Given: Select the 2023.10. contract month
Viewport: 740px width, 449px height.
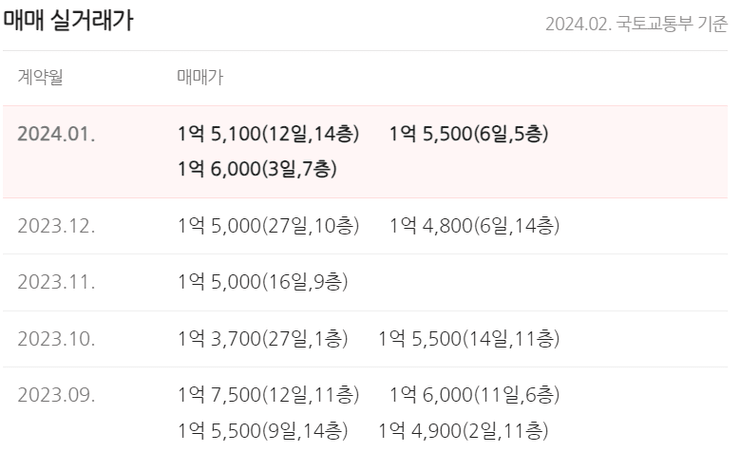Looking at the screenshot, I should 57,339.
